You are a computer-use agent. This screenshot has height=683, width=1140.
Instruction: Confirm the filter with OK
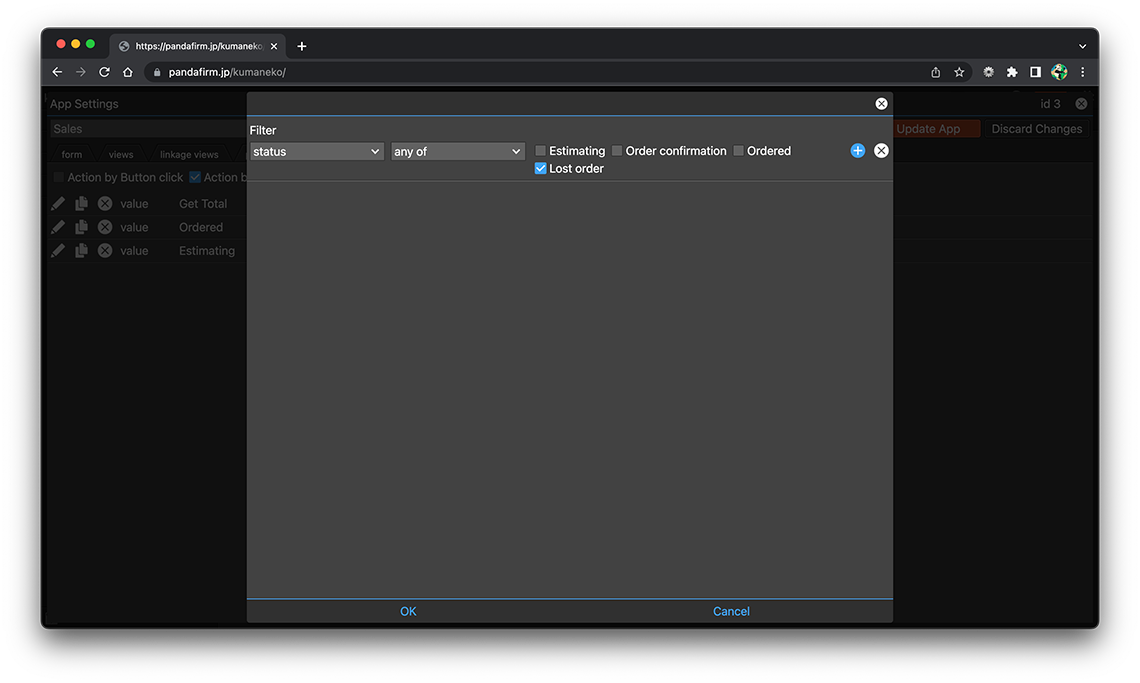[408, 612]
